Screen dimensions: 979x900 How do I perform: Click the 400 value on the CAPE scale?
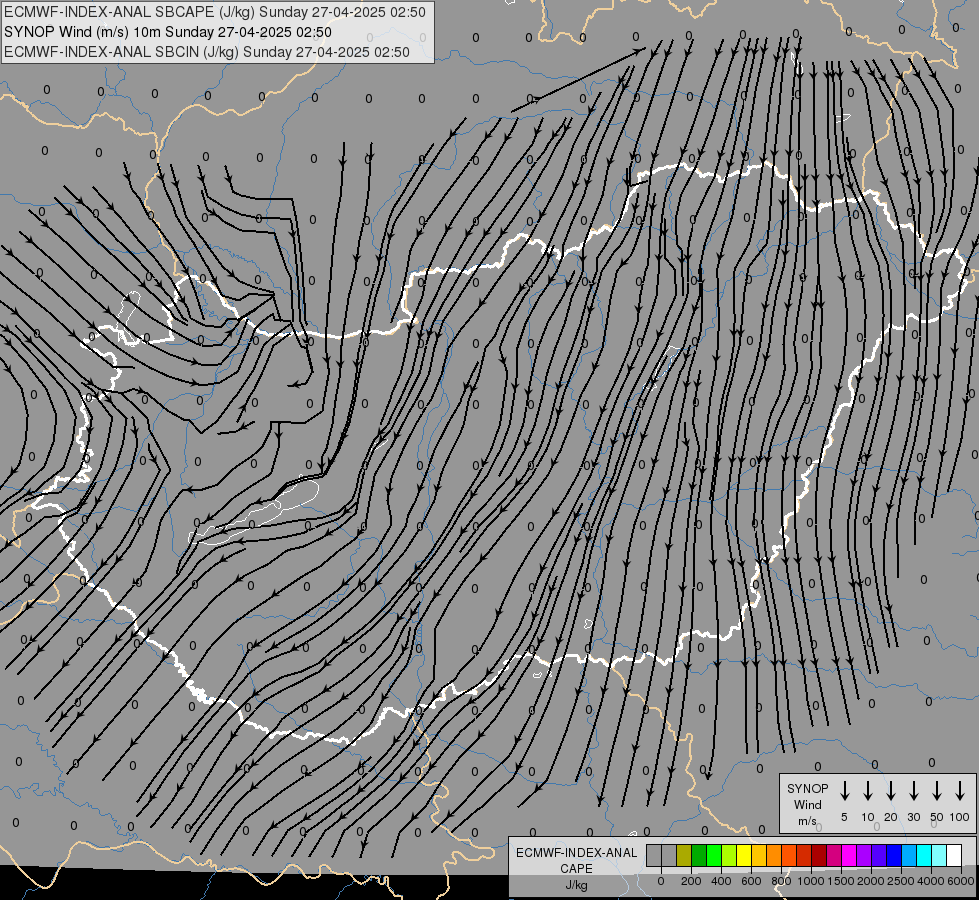pos(721,881)
